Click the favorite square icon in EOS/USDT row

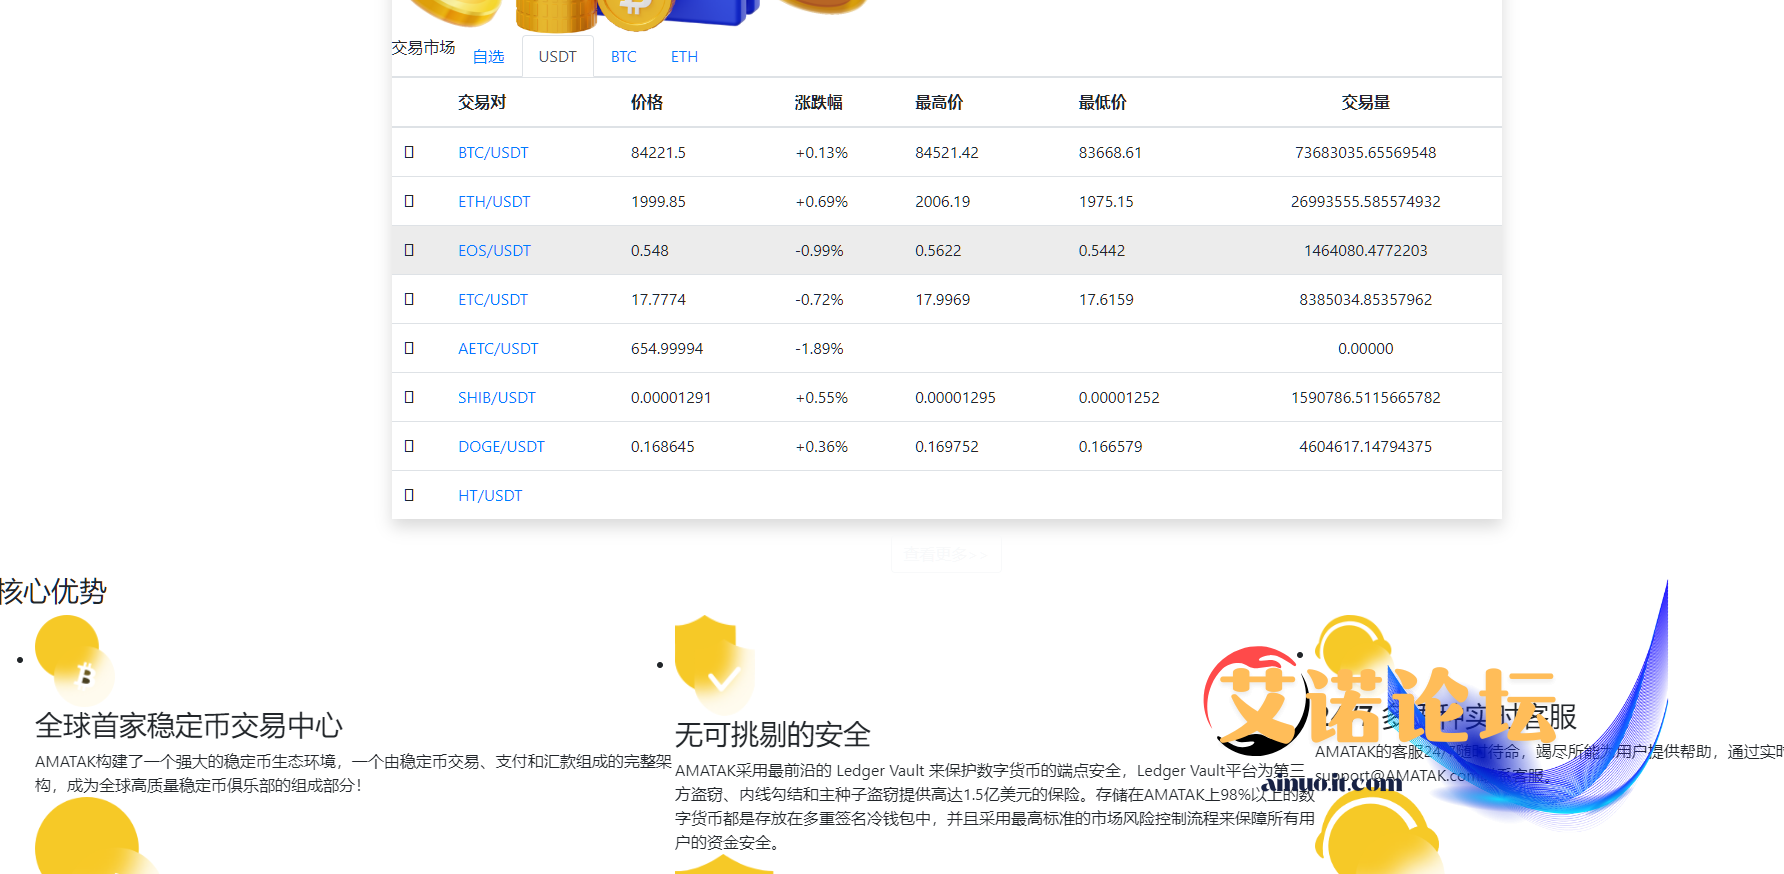[x=409, y=250]
